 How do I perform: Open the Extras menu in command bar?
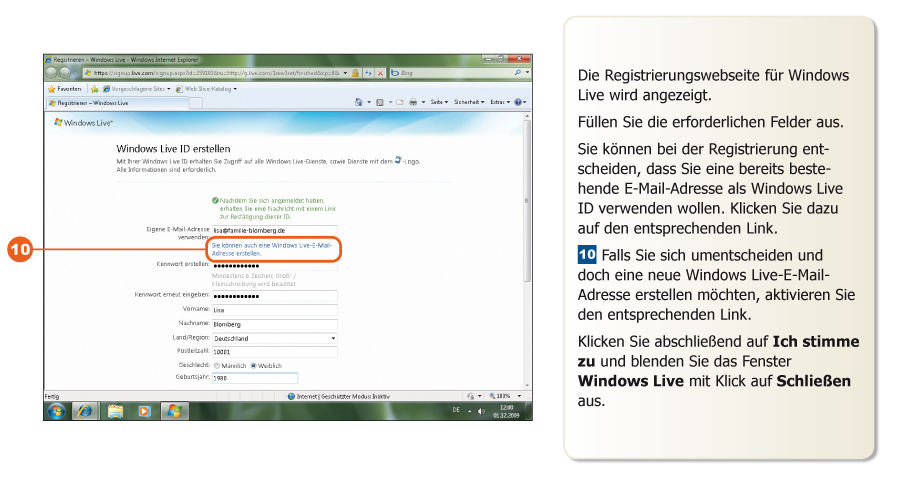pyautogui.click(x=500, y=102)
